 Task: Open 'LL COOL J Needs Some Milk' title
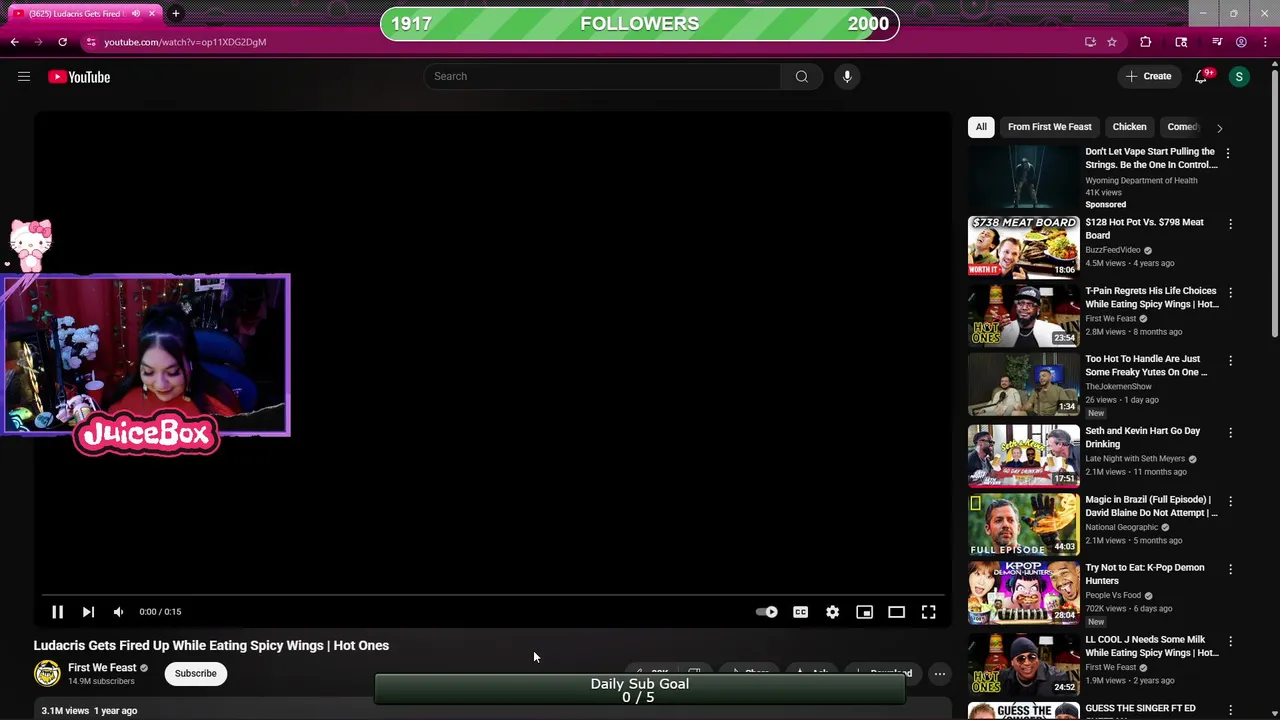point(1152,646)
